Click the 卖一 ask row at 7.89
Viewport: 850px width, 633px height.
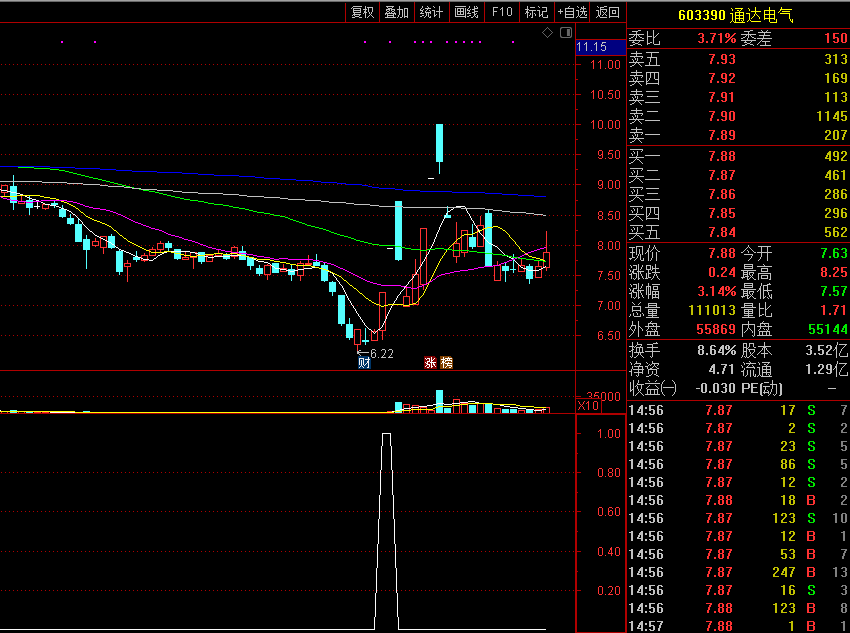click(738, 135)
